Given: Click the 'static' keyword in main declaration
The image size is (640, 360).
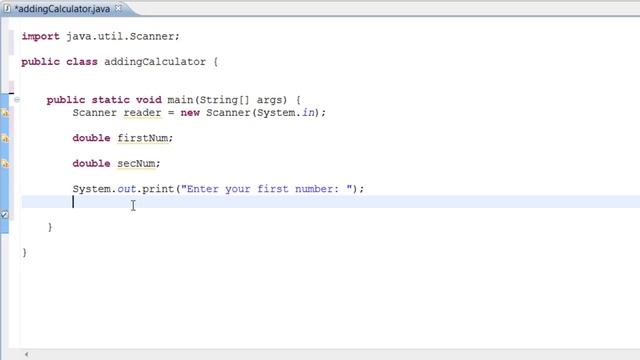Looking at the screenshot, I should tap(111, 100).
